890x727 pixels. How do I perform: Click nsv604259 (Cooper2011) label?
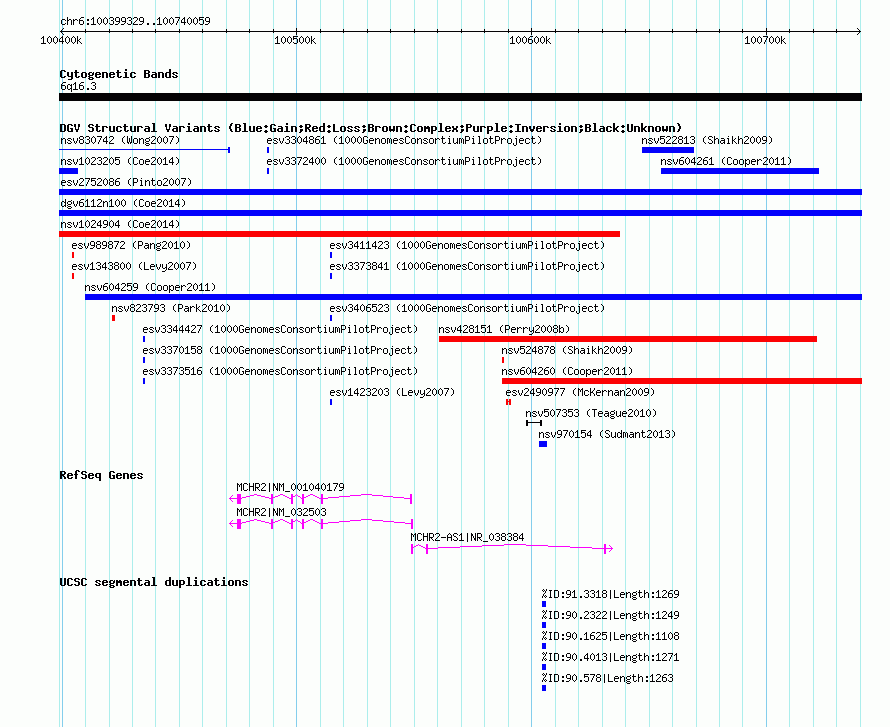coord(150,287)
